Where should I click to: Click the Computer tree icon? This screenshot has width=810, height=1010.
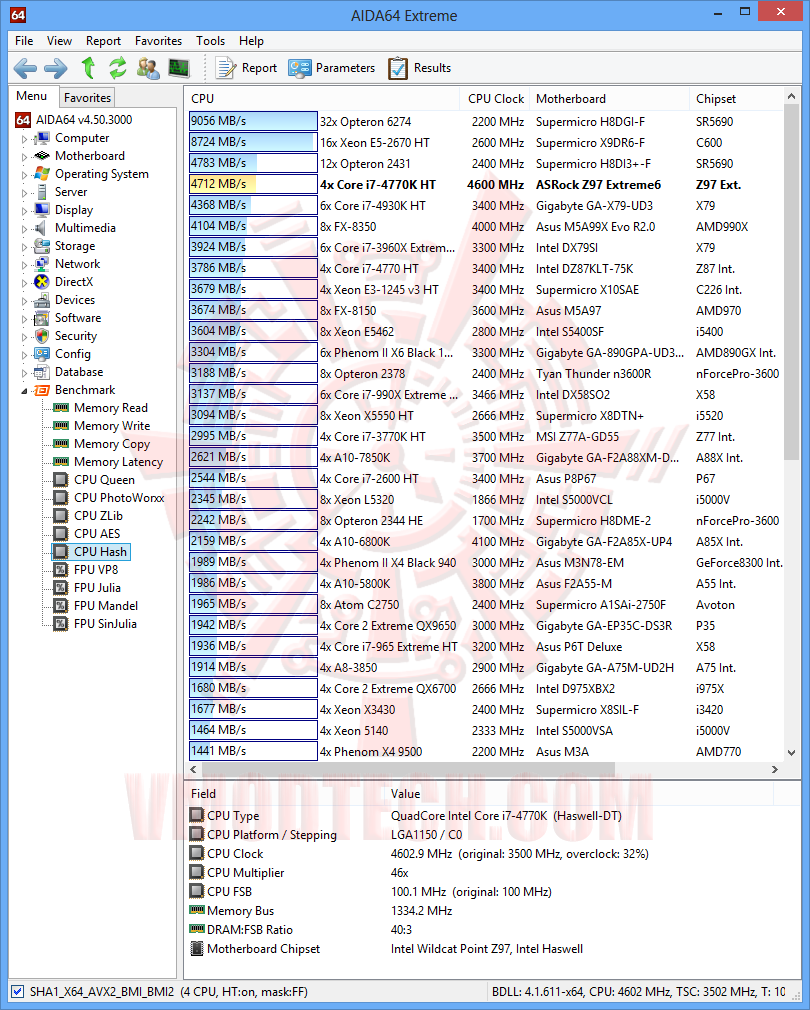click(x=42, y=138)
